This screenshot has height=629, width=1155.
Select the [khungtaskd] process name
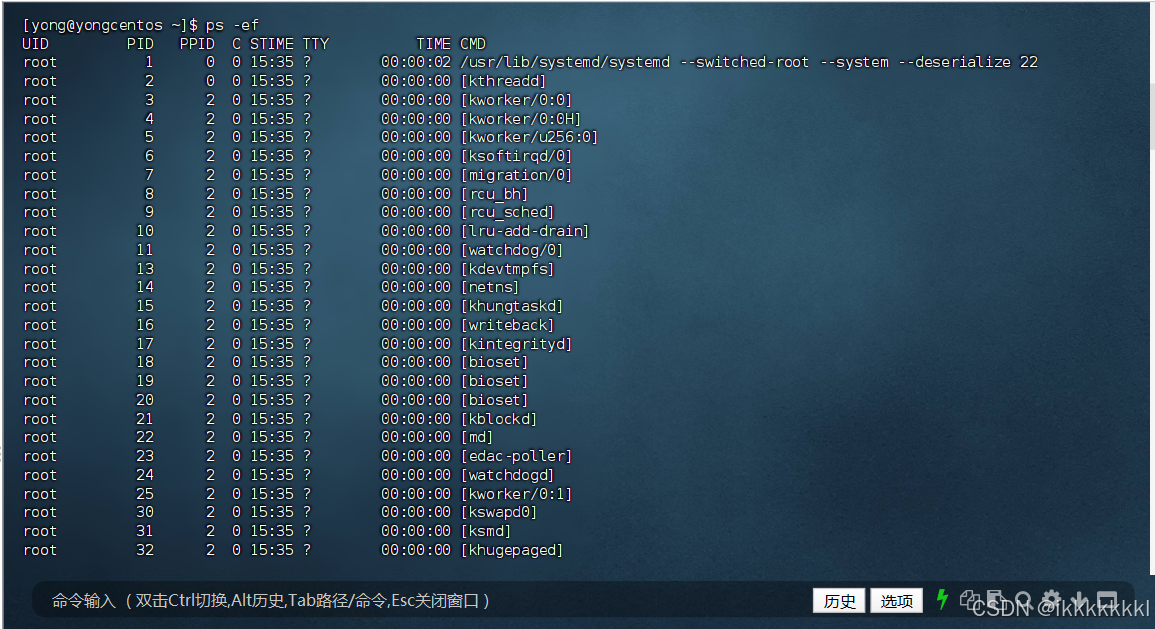point(512,306)
